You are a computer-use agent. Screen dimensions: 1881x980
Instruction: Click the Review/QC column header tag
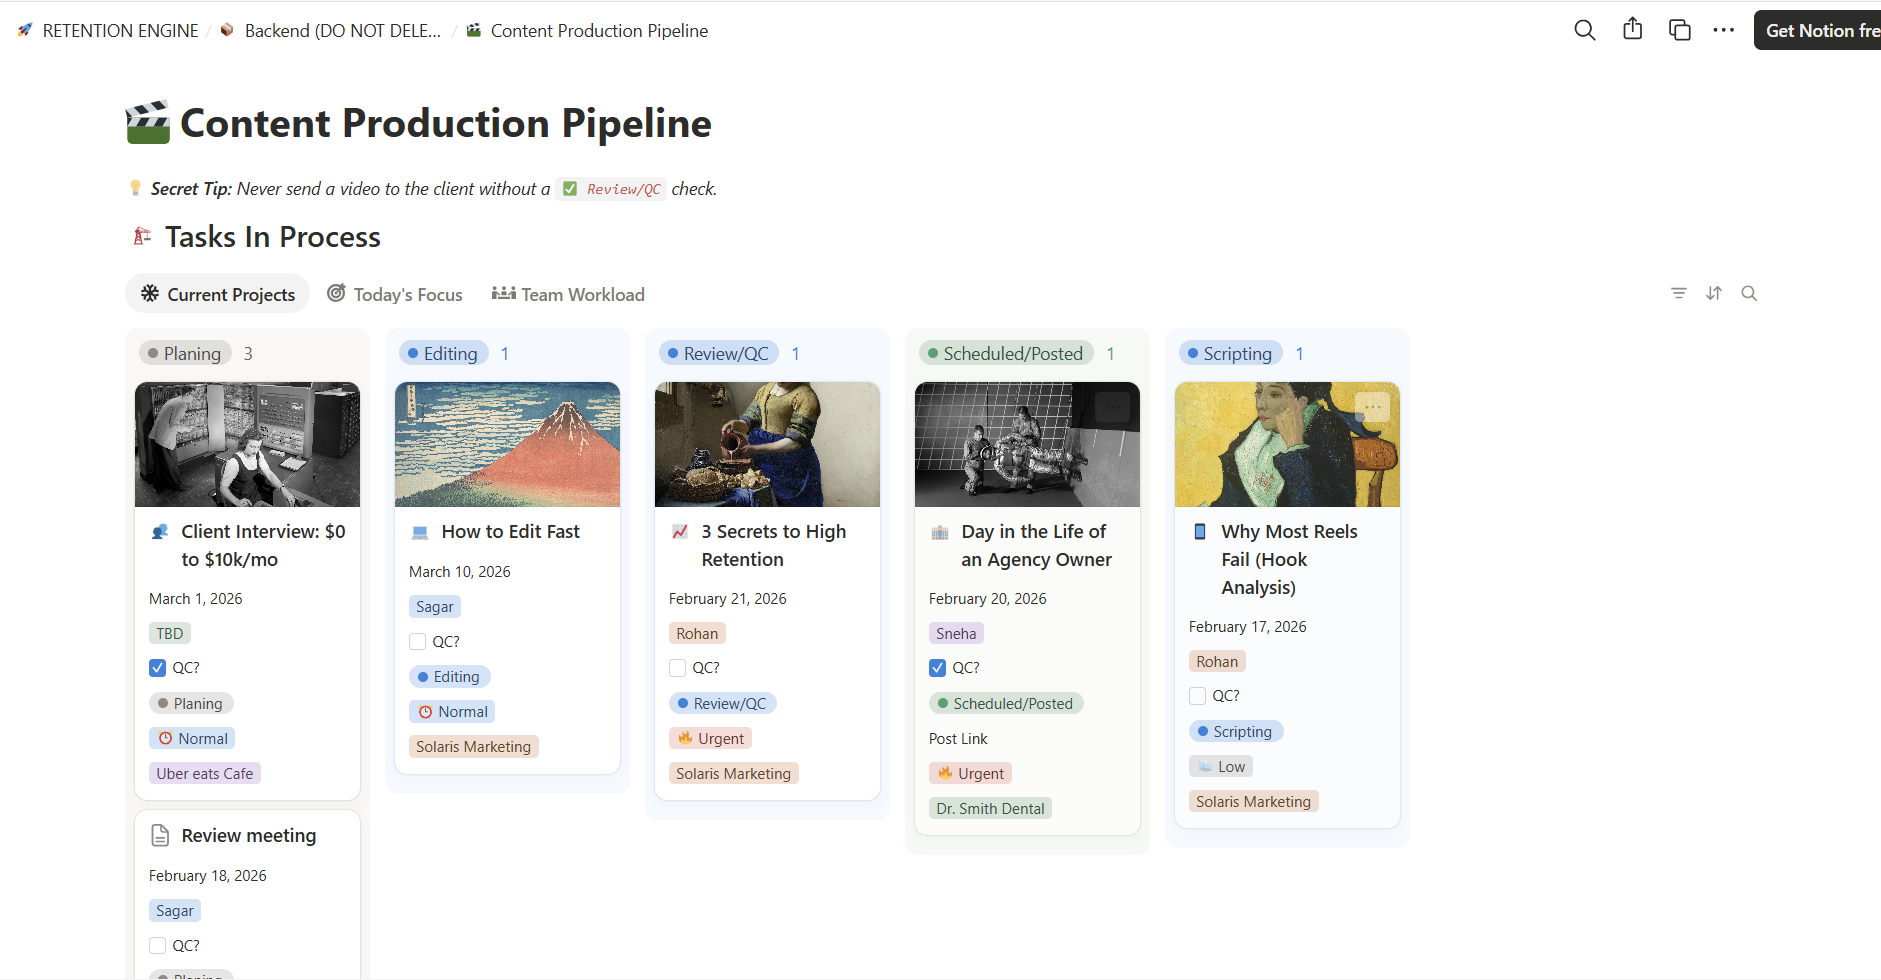coord(718,353)
